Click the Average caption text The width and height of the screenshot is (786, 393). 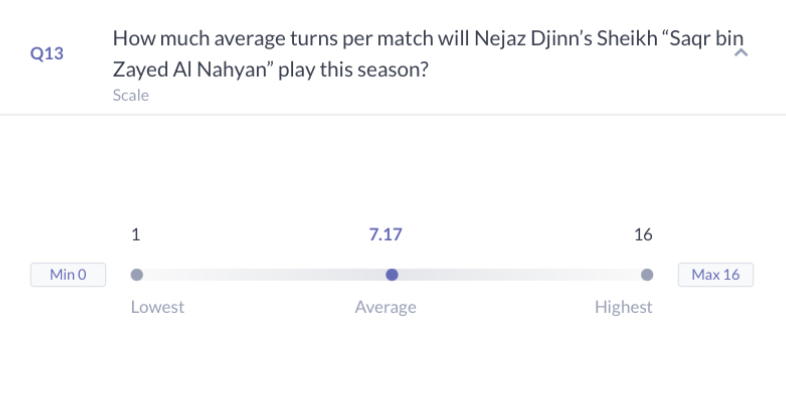click(385, 307)
